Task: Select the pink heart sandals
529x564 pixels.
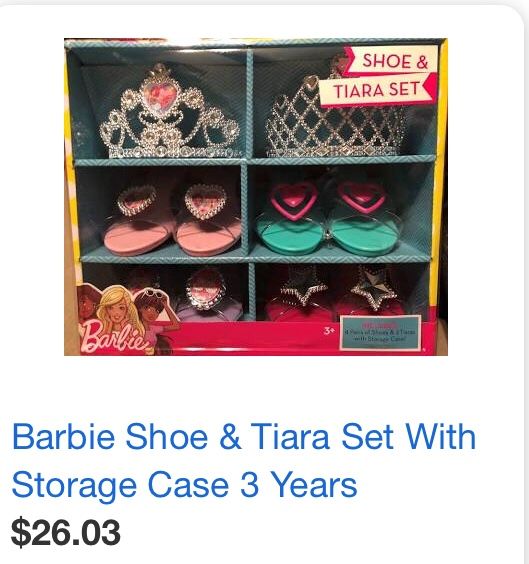Action: click(x=172, y=220)
